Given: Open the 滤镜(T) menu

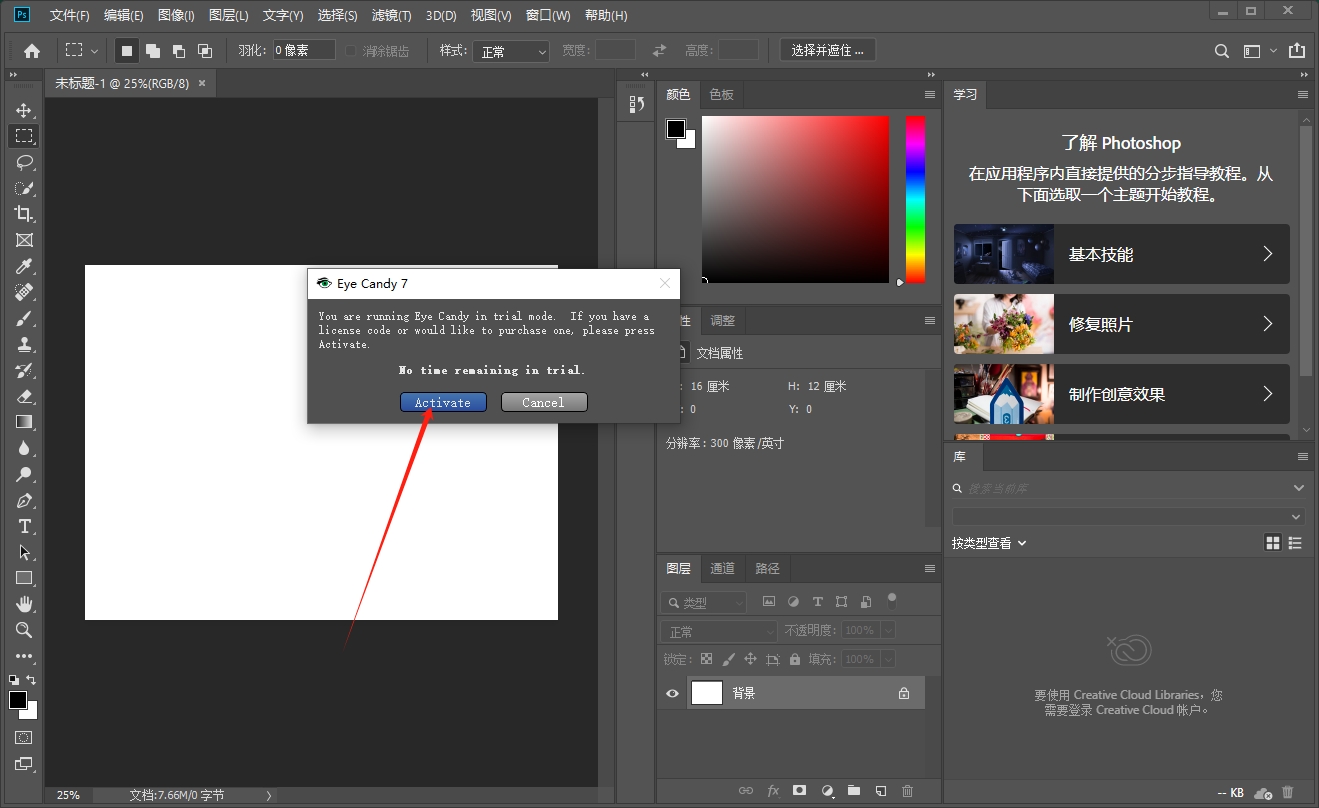Looking at the screenshot, I should pyautogui.click(x=391, y=16).
